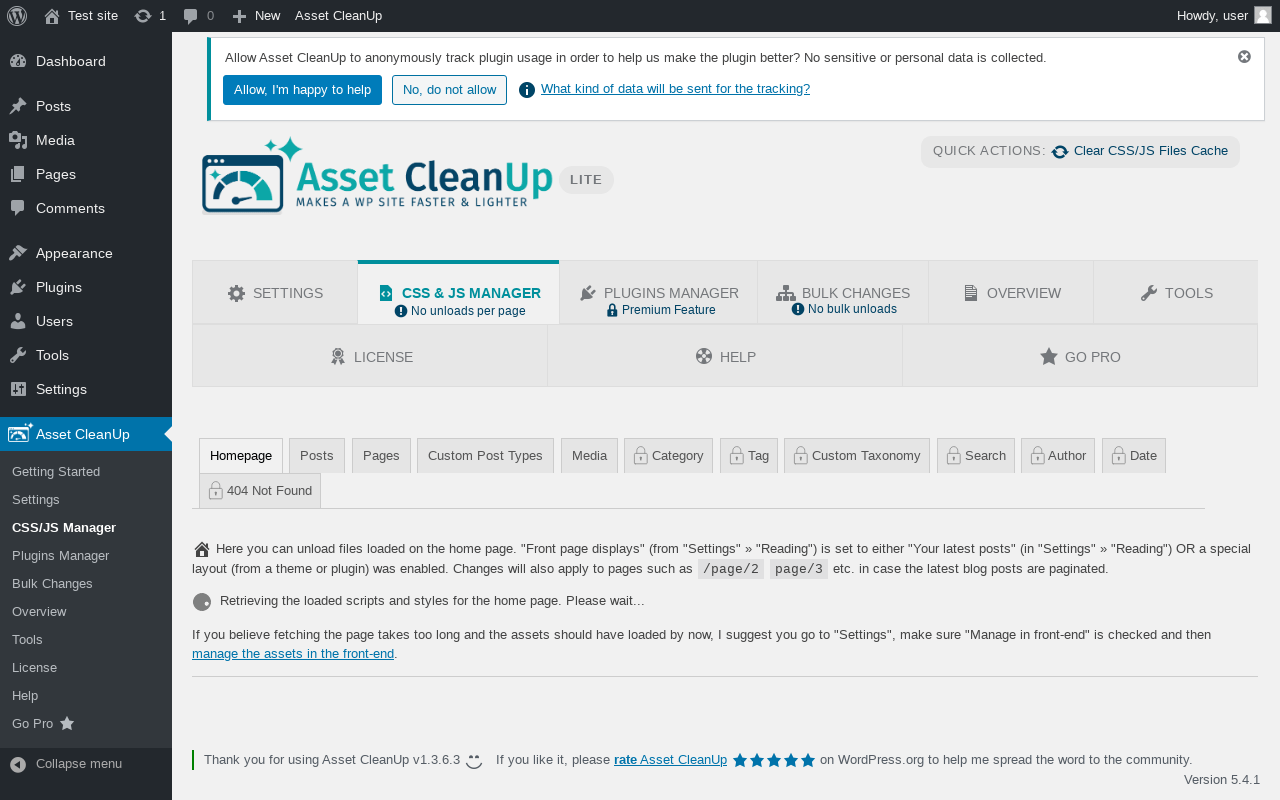
Task: Open CSS/JS Manager in sidebar submenu
Action: click(x=64, y=527)
